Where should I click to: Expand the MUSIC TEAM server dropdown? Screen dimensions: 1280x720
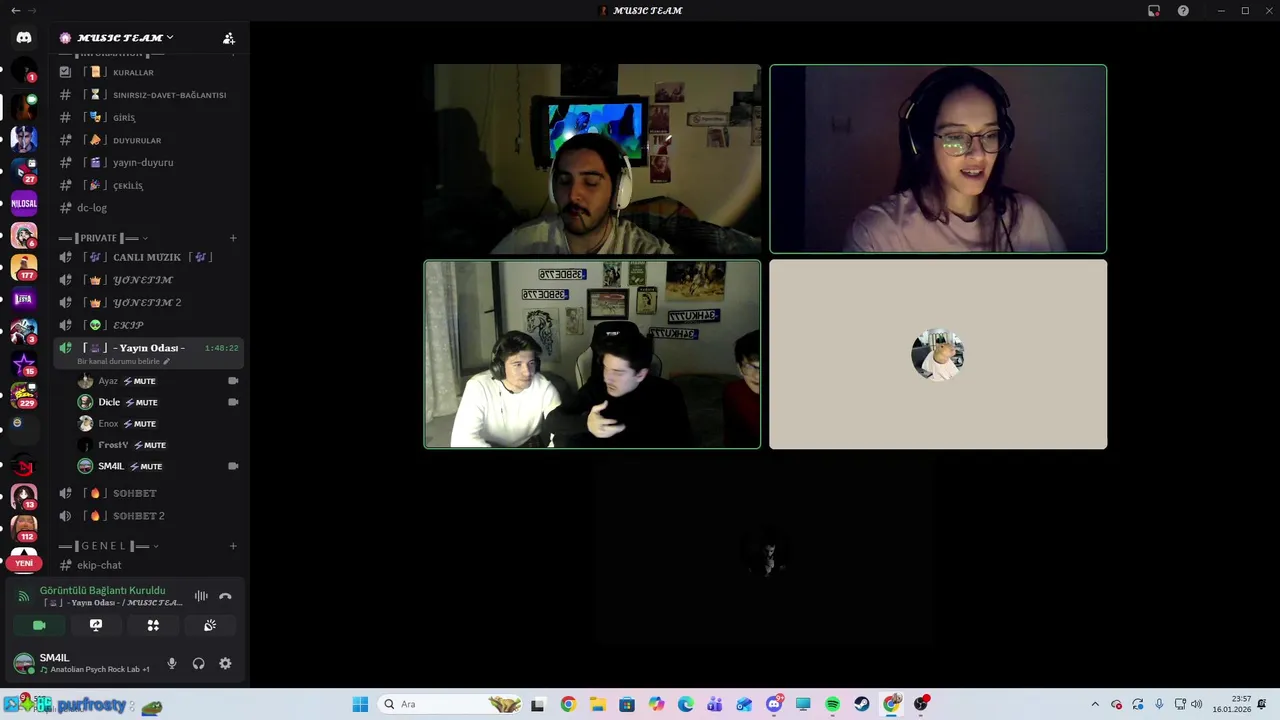[x=170, y=37]
